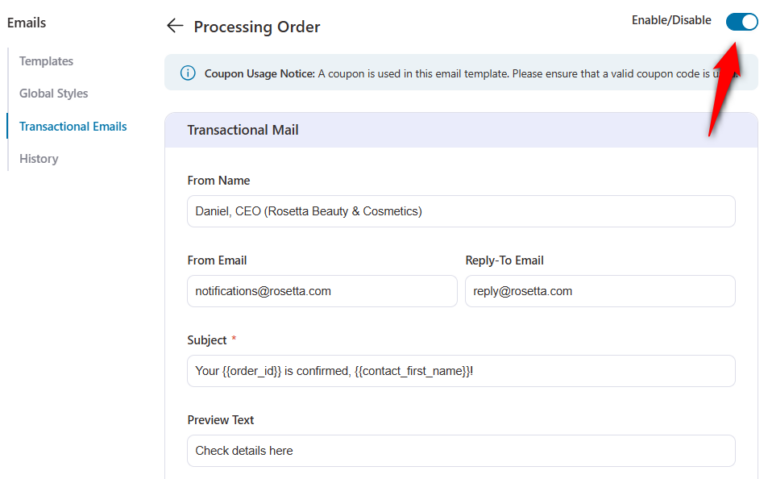Click the Subject field label
The image size is (768, 479).
207,340
